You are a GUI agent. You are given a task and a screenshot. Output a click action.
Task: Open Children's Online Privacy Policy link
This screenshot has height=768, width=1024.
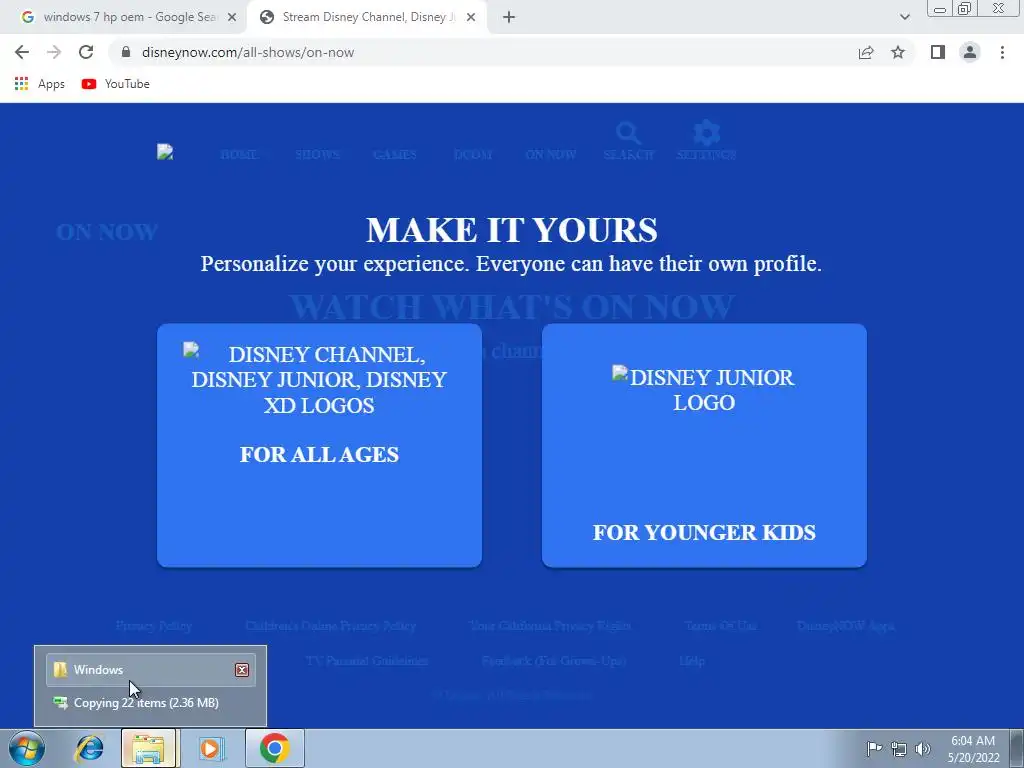[330, 626]
